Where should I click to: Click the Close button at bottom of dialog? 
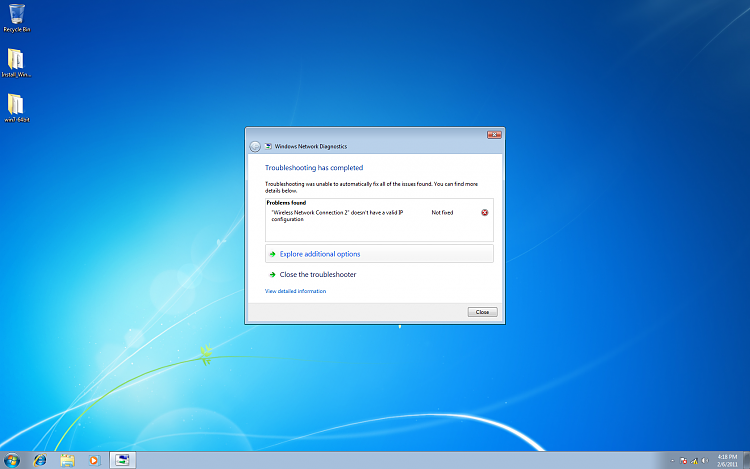click(x=482, y=312)
